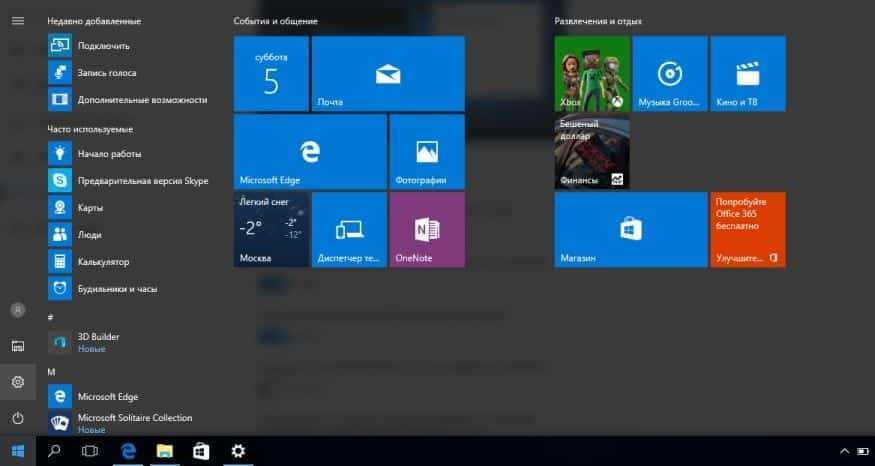Open the Microsoft Edge wide tile

(x=310, y=152)
